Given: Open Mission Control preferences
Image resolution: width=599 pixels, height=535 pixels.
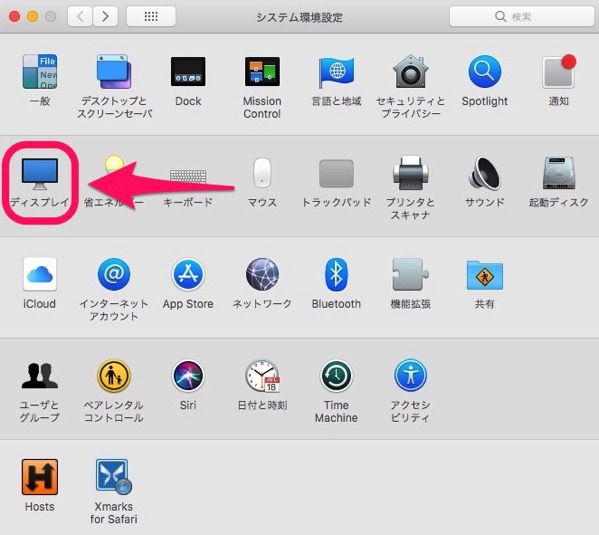Looking at the screenshot, I should (262, 72).
